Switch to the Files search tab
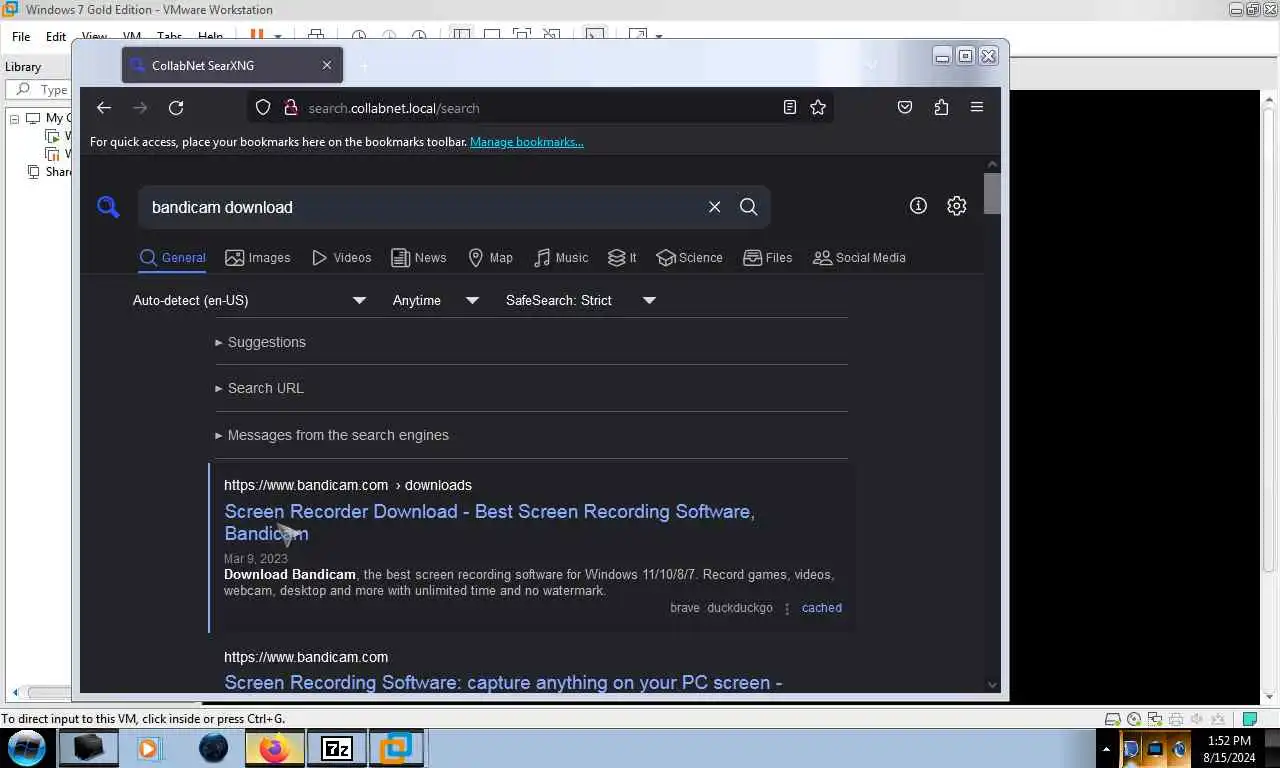This screenshot has width=1280, height=768. point(768,257)
